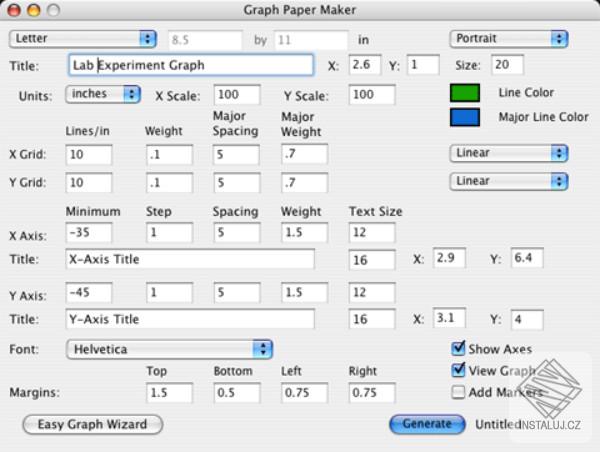This screenshot has width=600, height=452.
Task: Click the Y Axis Minimum field showing -45
Action: click(x=89, y=293)
